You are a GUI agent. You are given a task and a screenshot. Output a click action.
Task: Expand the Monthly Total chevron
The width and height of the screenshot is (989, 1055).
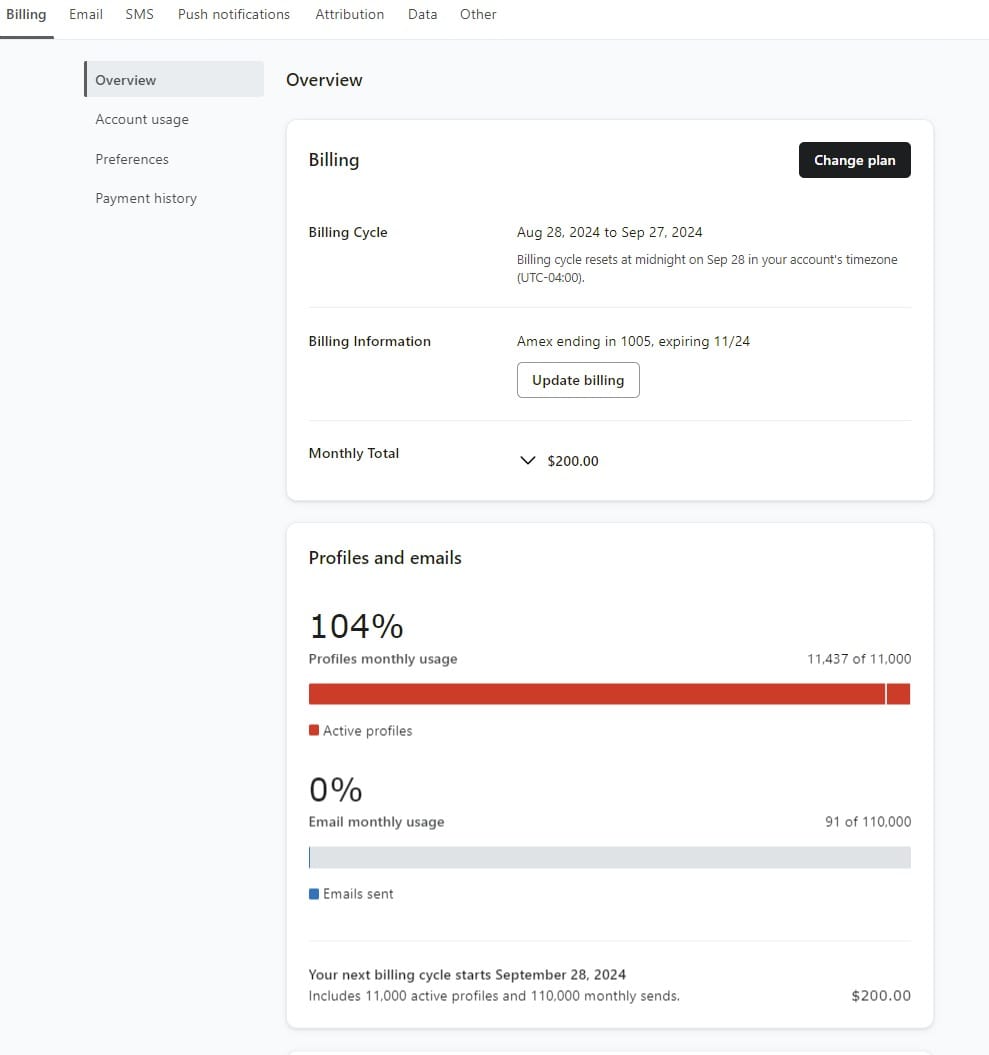click(x=528, y=461)
